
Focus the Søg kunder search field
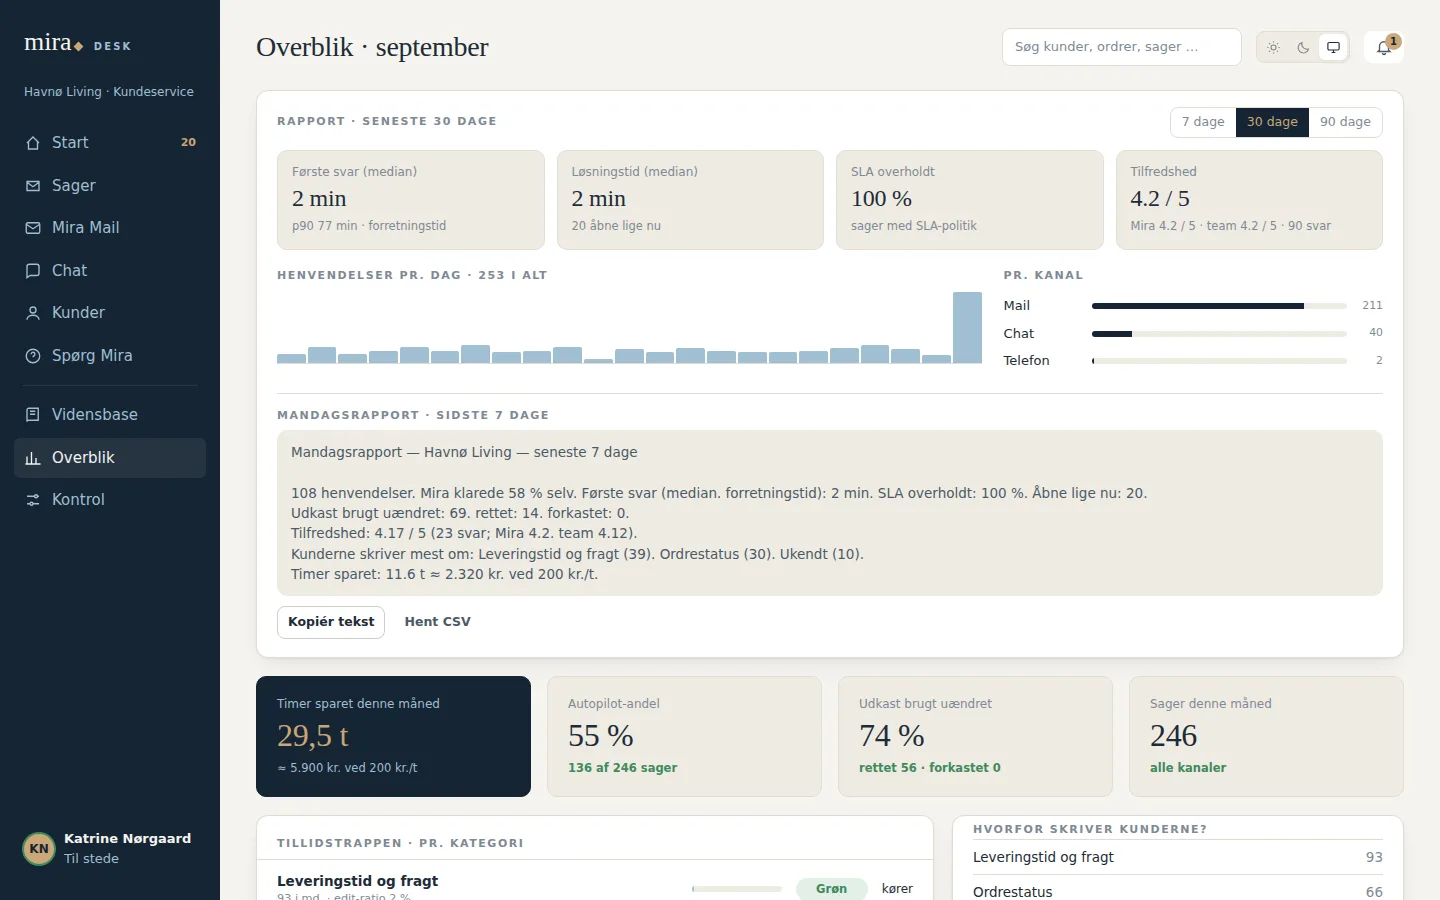click(x=1121, y=47)
